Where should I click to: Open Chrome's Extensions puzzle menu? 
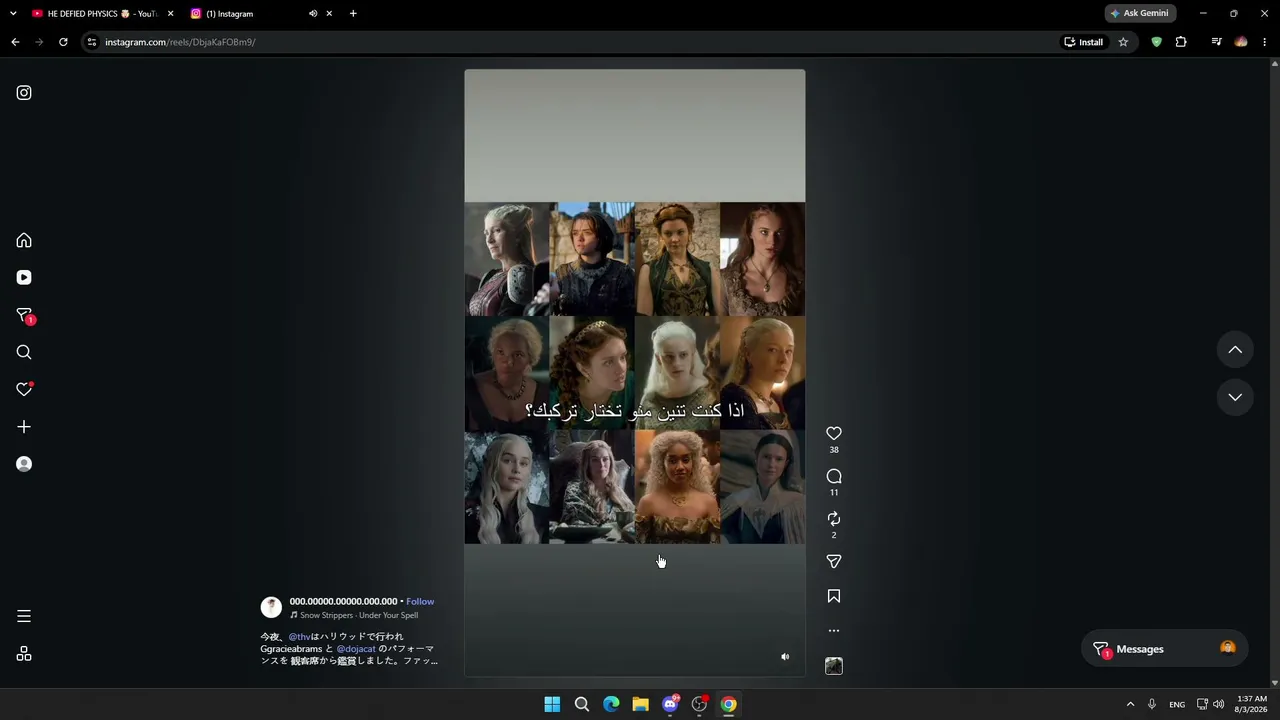point(1181,42)
